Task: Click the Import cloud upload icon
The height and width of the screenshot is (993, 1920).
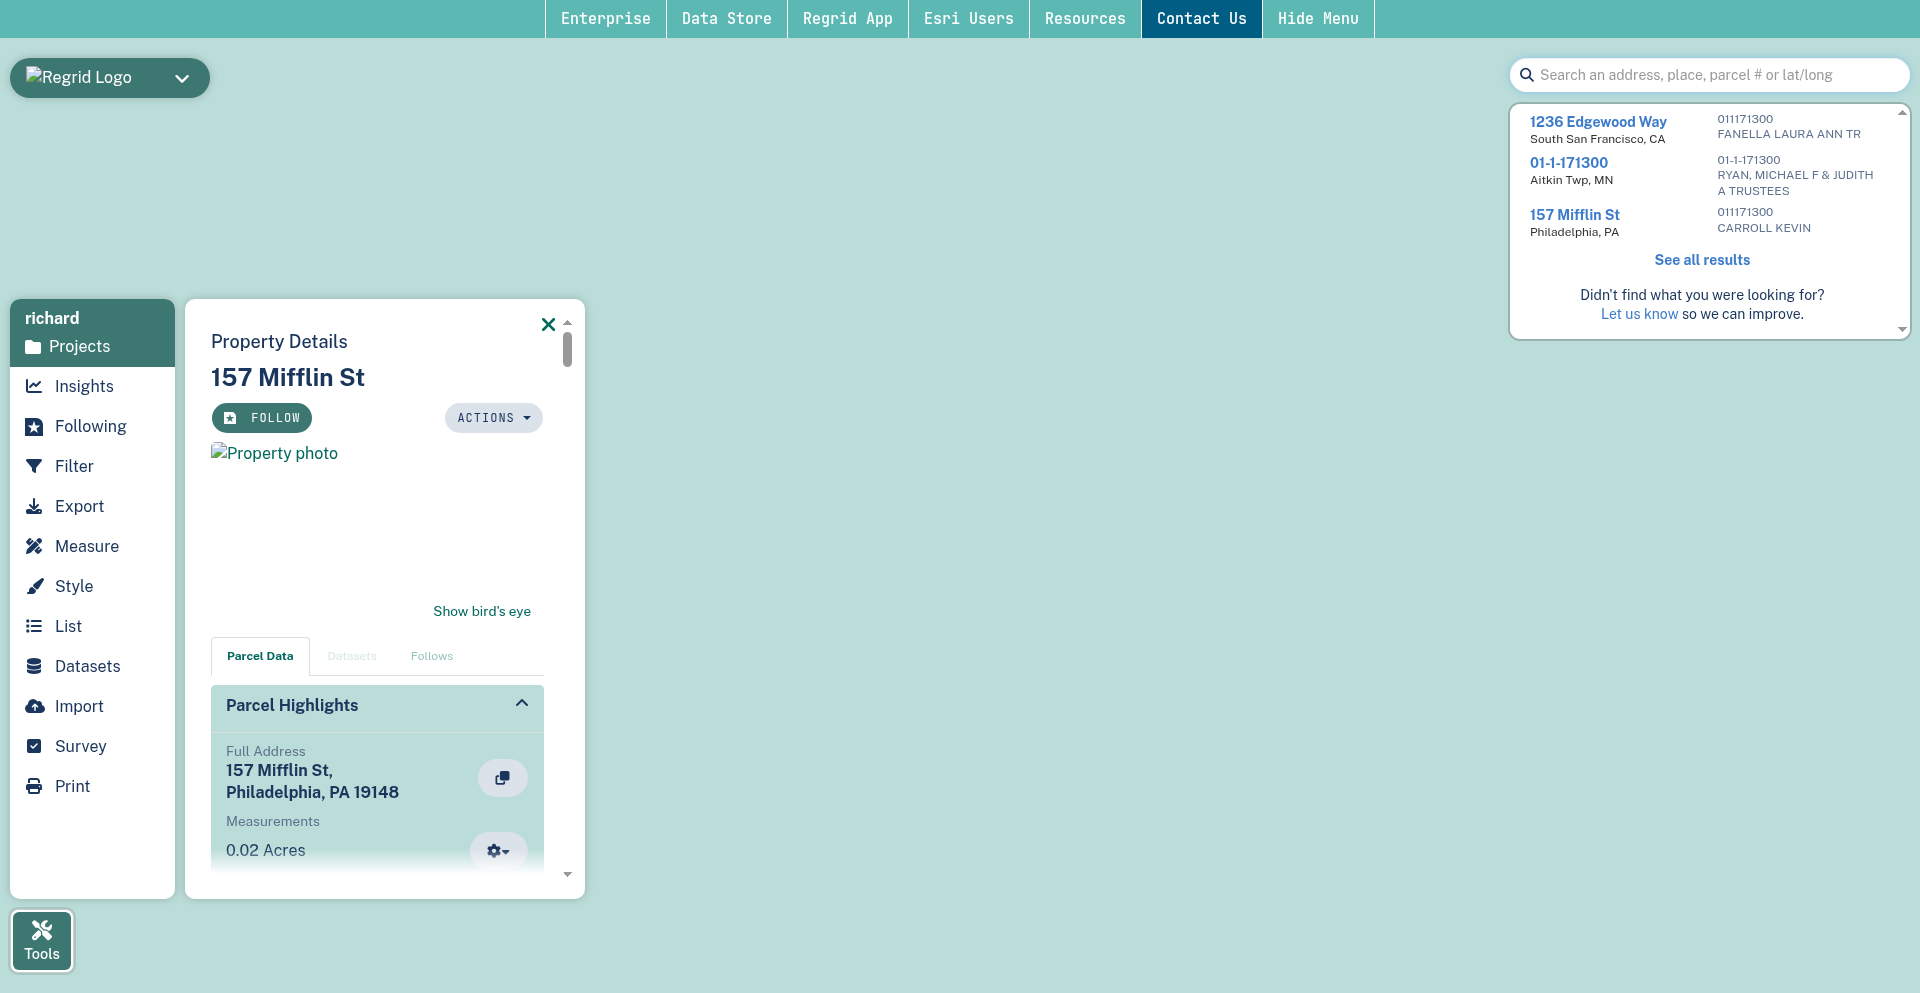Action: [34, 706]
